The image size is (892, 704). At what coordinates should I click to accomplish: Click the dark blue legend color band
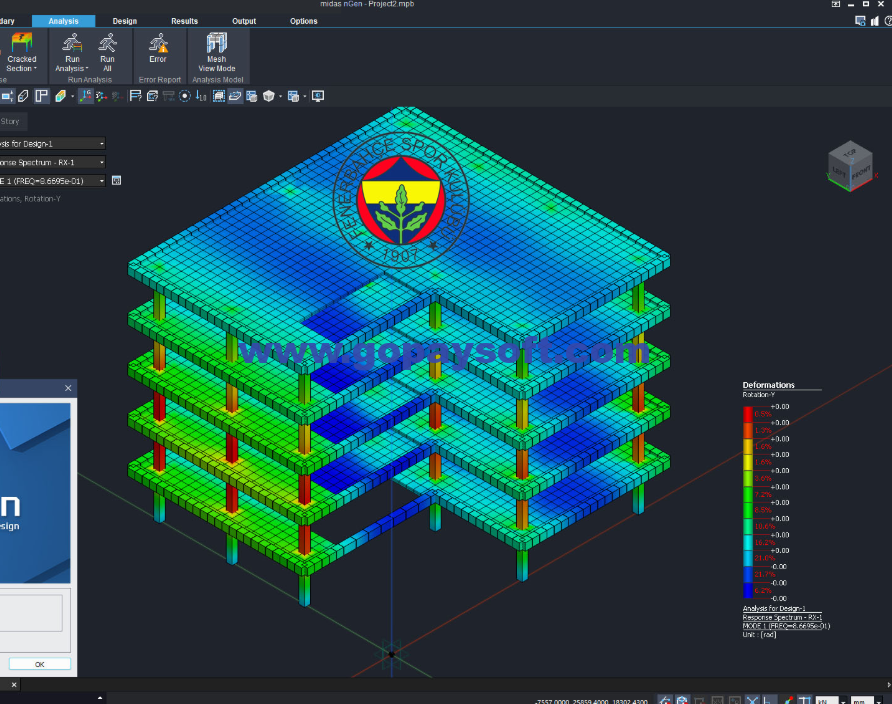tap(748, 590)
